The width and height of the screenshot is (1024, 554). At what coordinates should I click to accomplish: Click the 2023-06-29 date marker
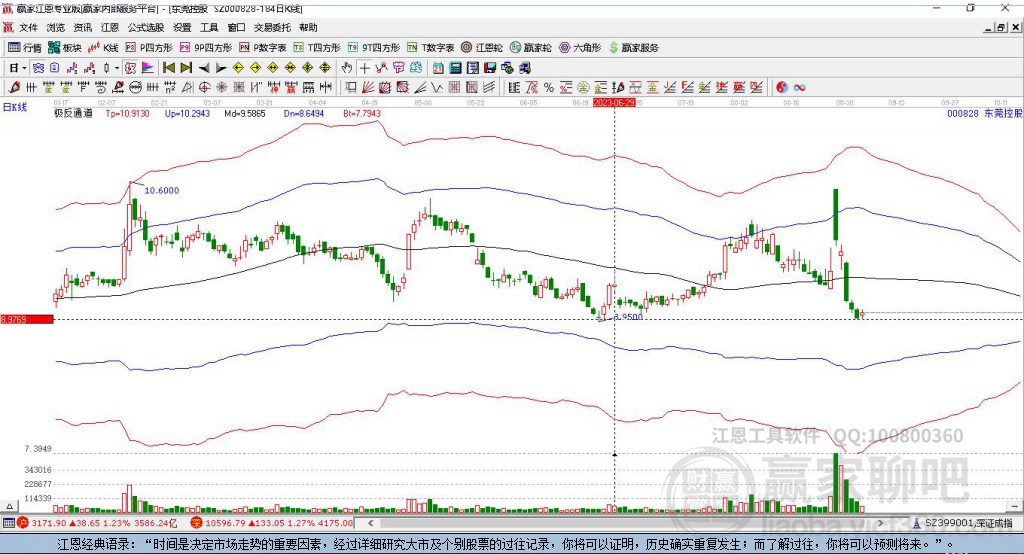614,103
